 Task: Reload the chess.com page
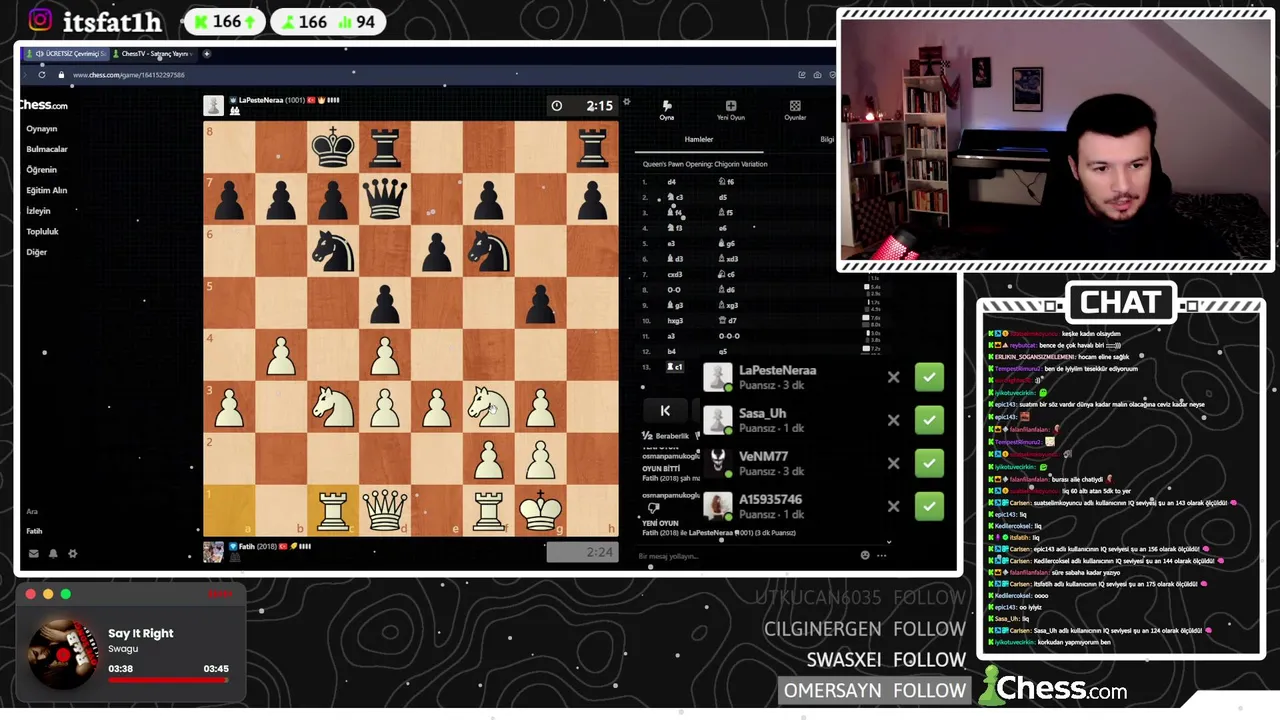(41, 75)
